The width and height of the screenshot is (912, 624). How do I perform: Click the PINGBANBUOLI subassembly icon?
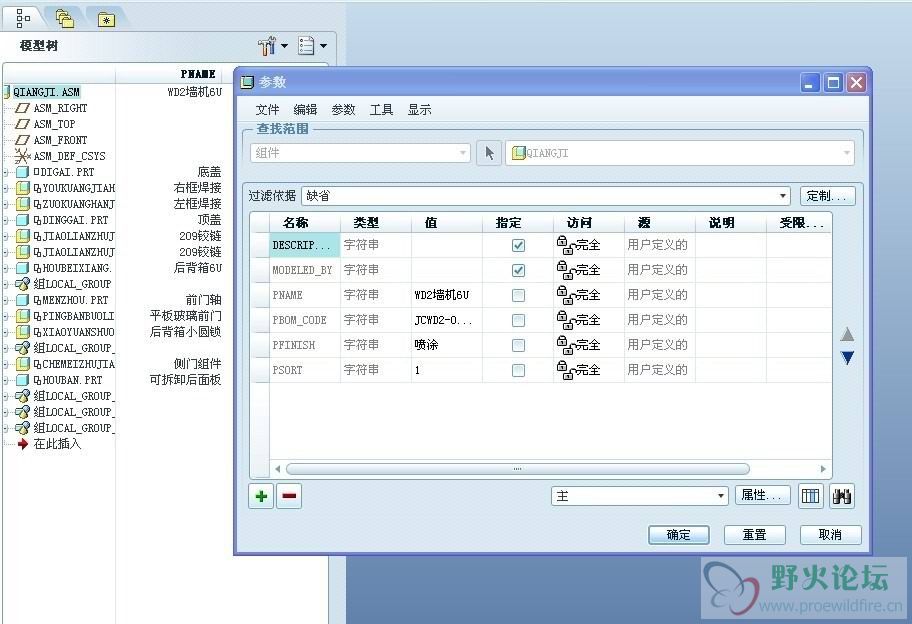tap(23, 316)
